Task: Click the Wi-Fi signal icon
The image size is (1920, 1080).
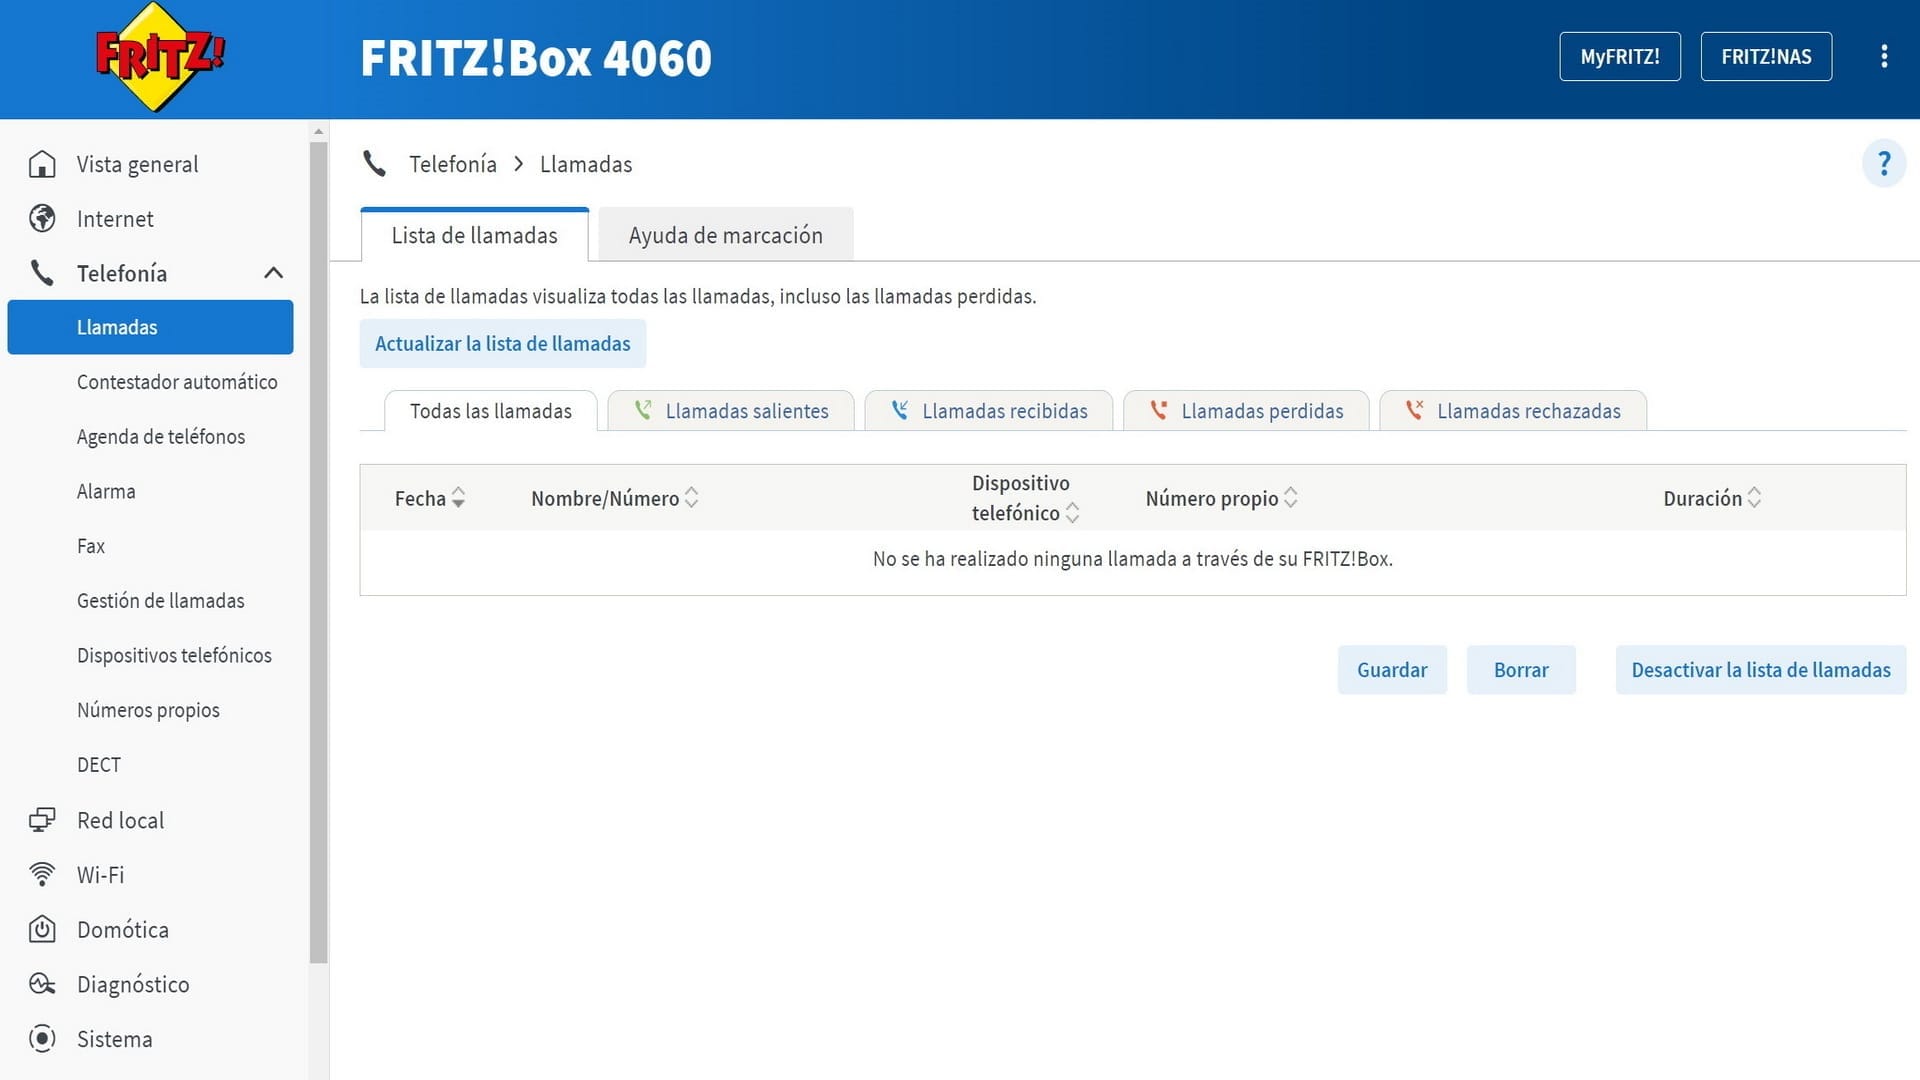Action: [x=42, y=875]
